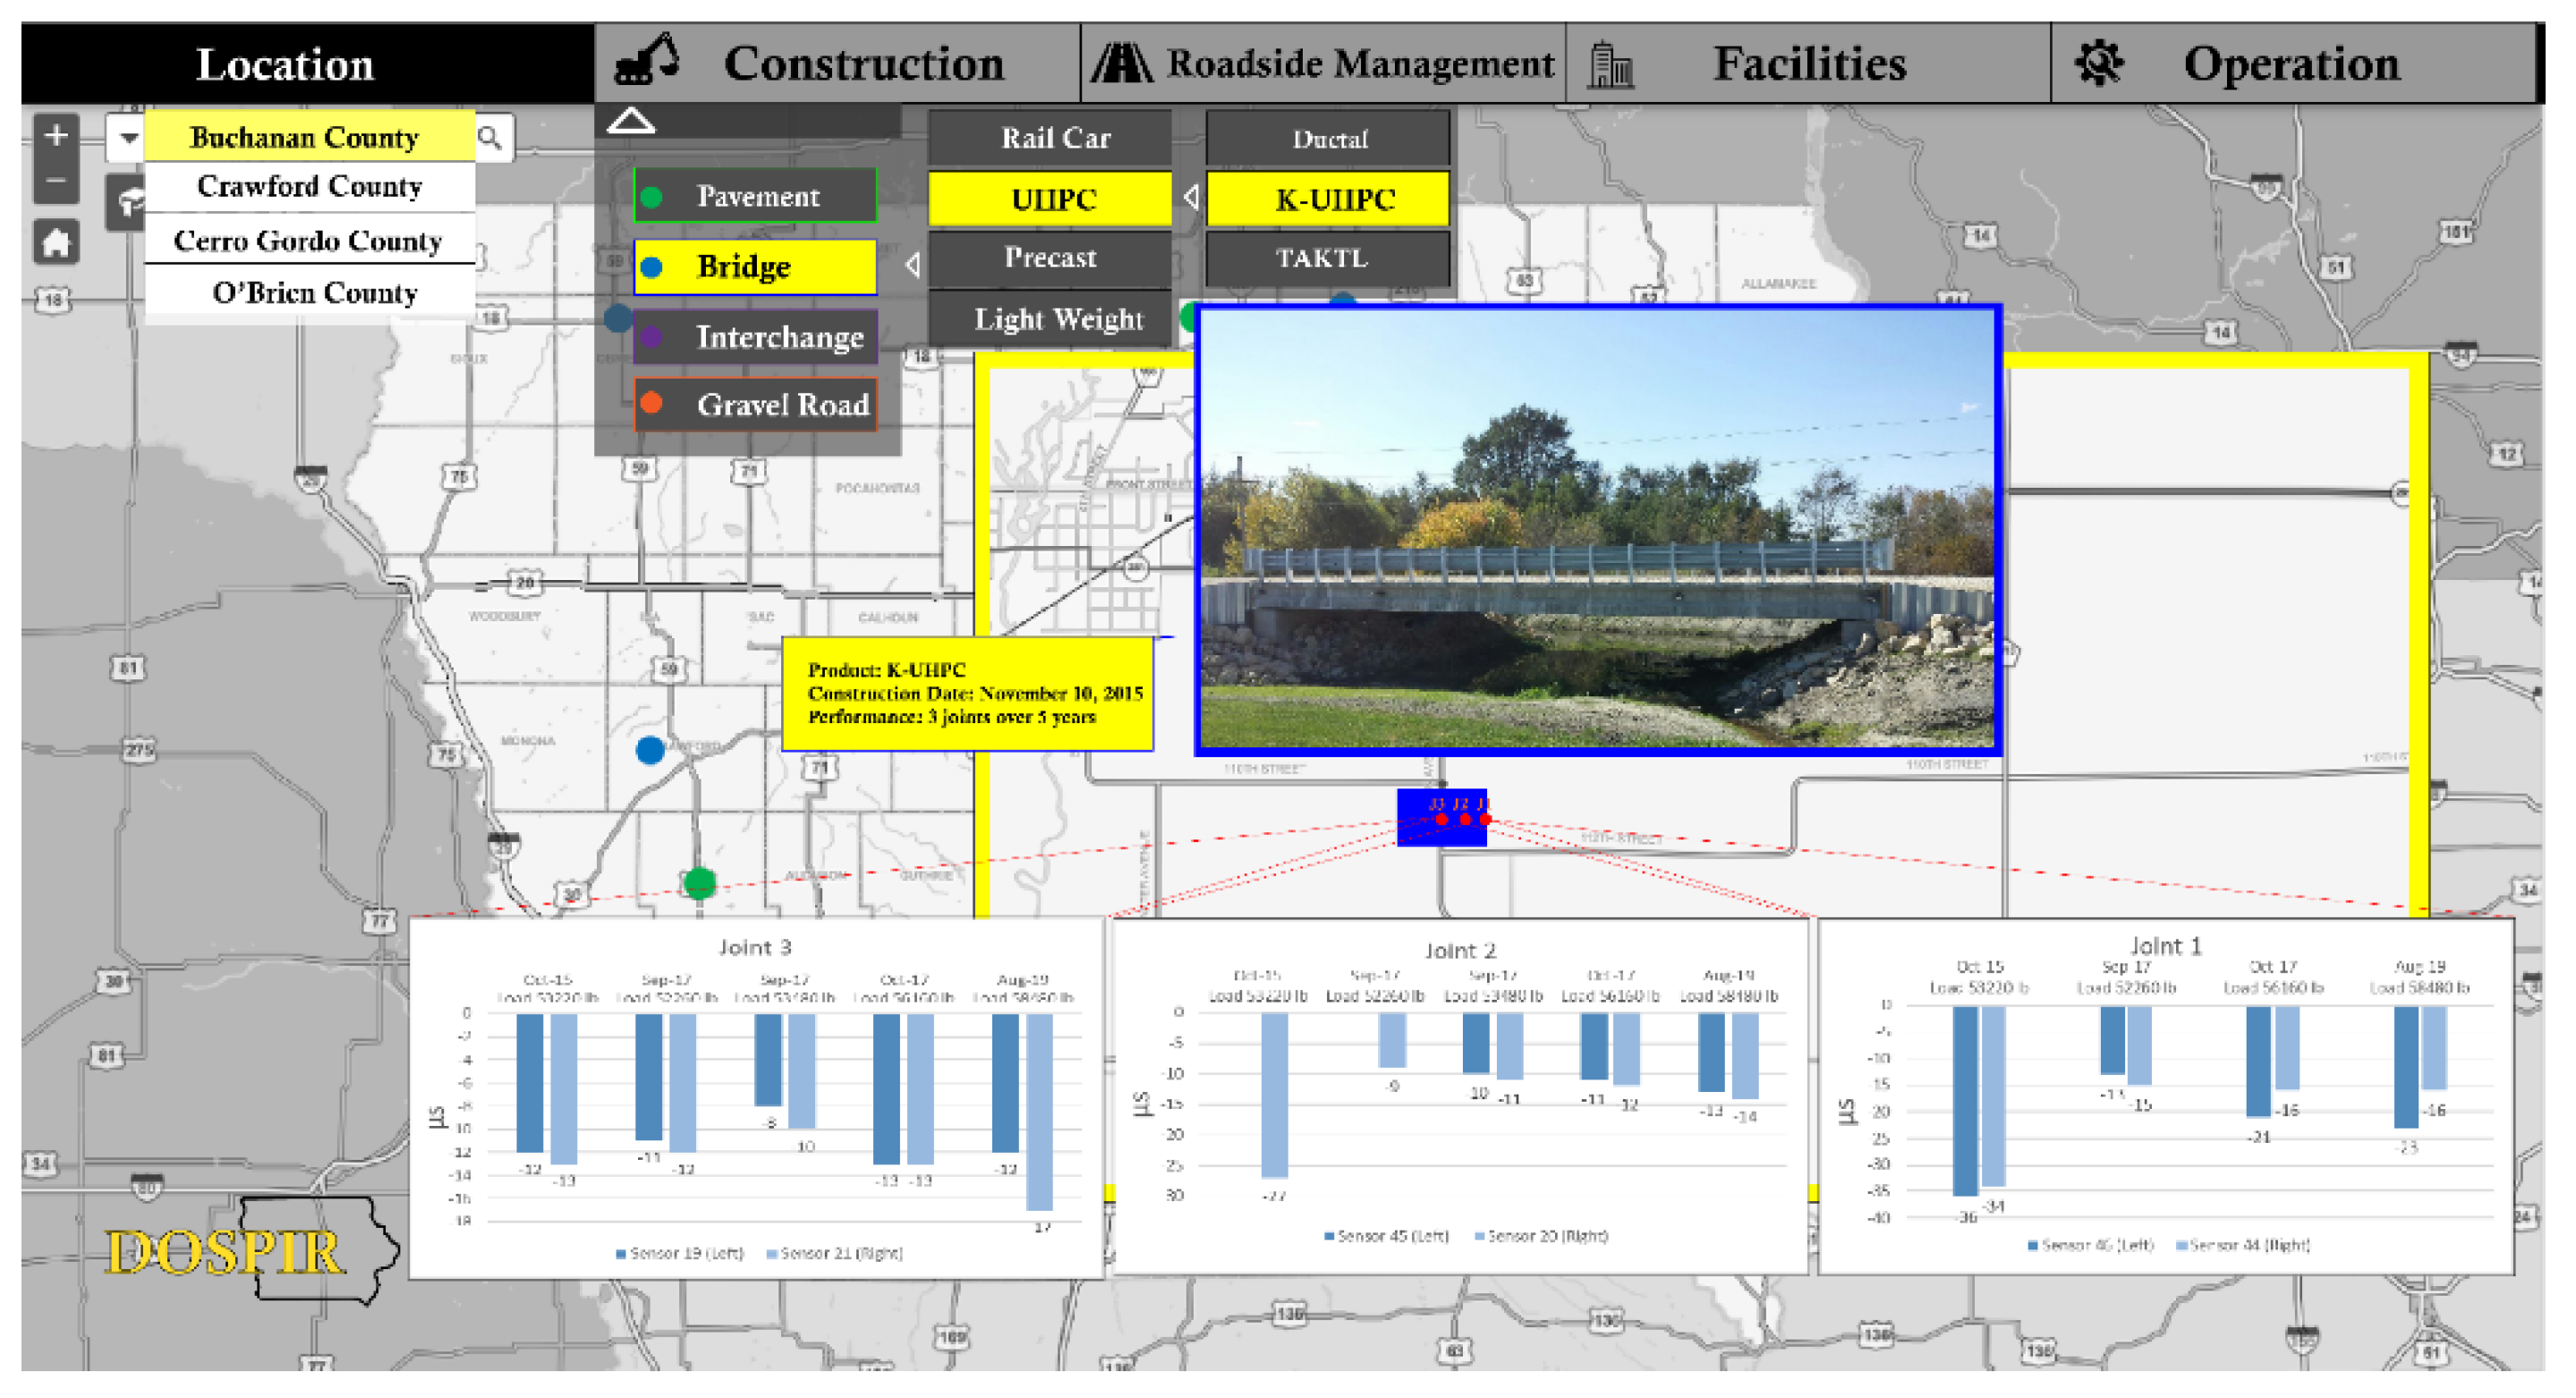
Task: Click the Roadside Management road icon
Action: (1120, 63)
